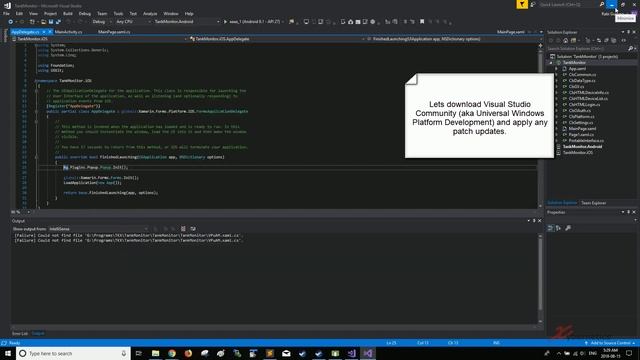The width and height of the screenshot is (640, 360).
Task: Click the feedback notification flag icon
Action: [522, 4]
